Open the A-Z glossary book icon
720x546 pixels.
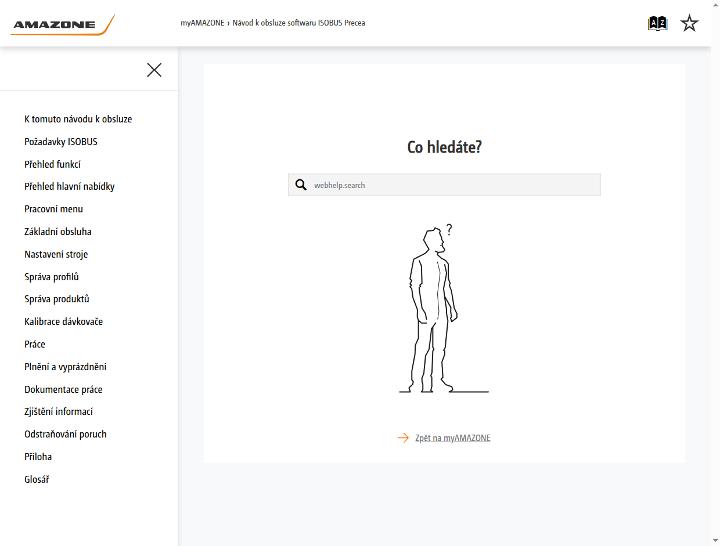click(657, 23)
